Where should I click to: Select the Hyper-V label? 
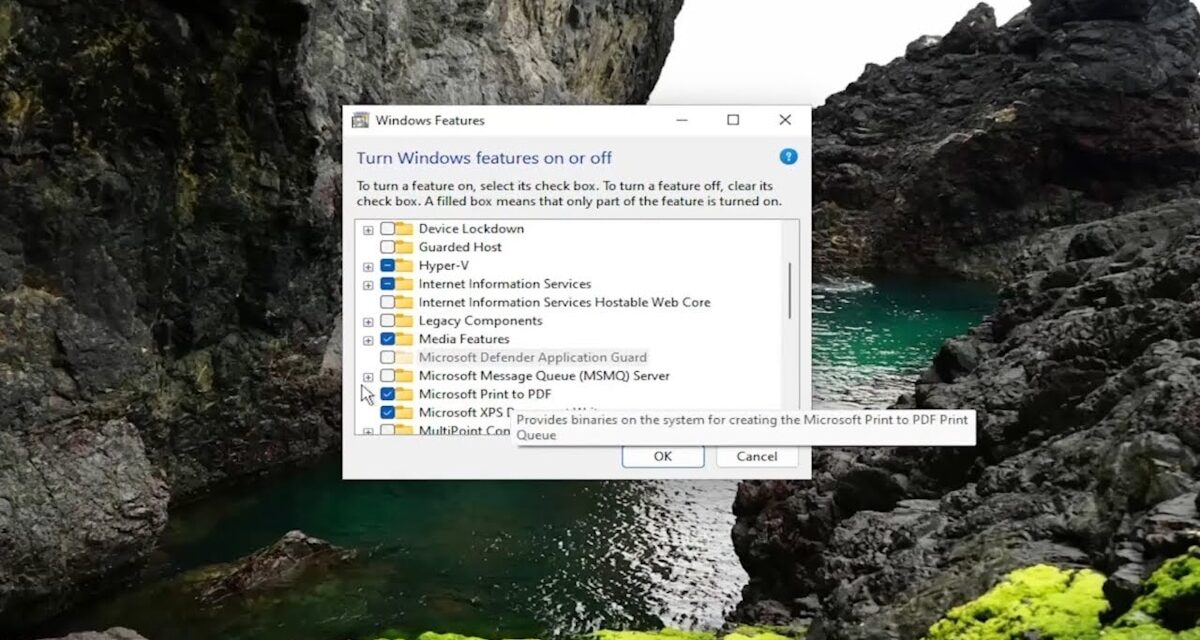[x=443, y=266]
